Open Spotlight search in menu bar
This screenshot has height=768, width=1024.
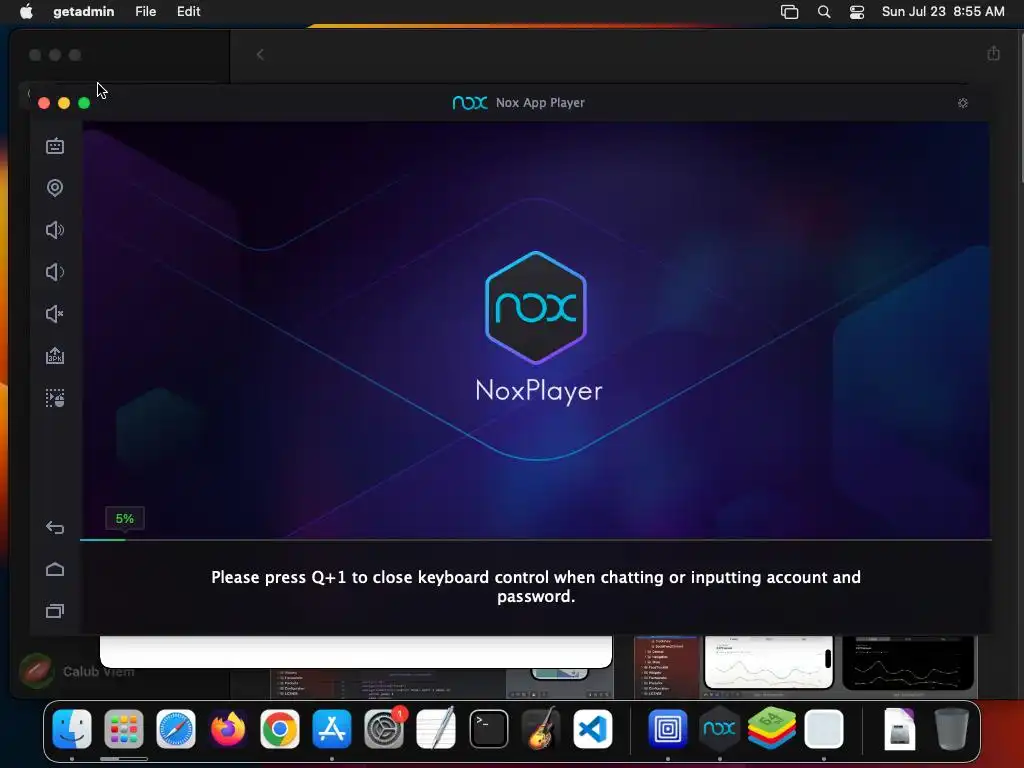pyautogui.click(x=824, y=12)
